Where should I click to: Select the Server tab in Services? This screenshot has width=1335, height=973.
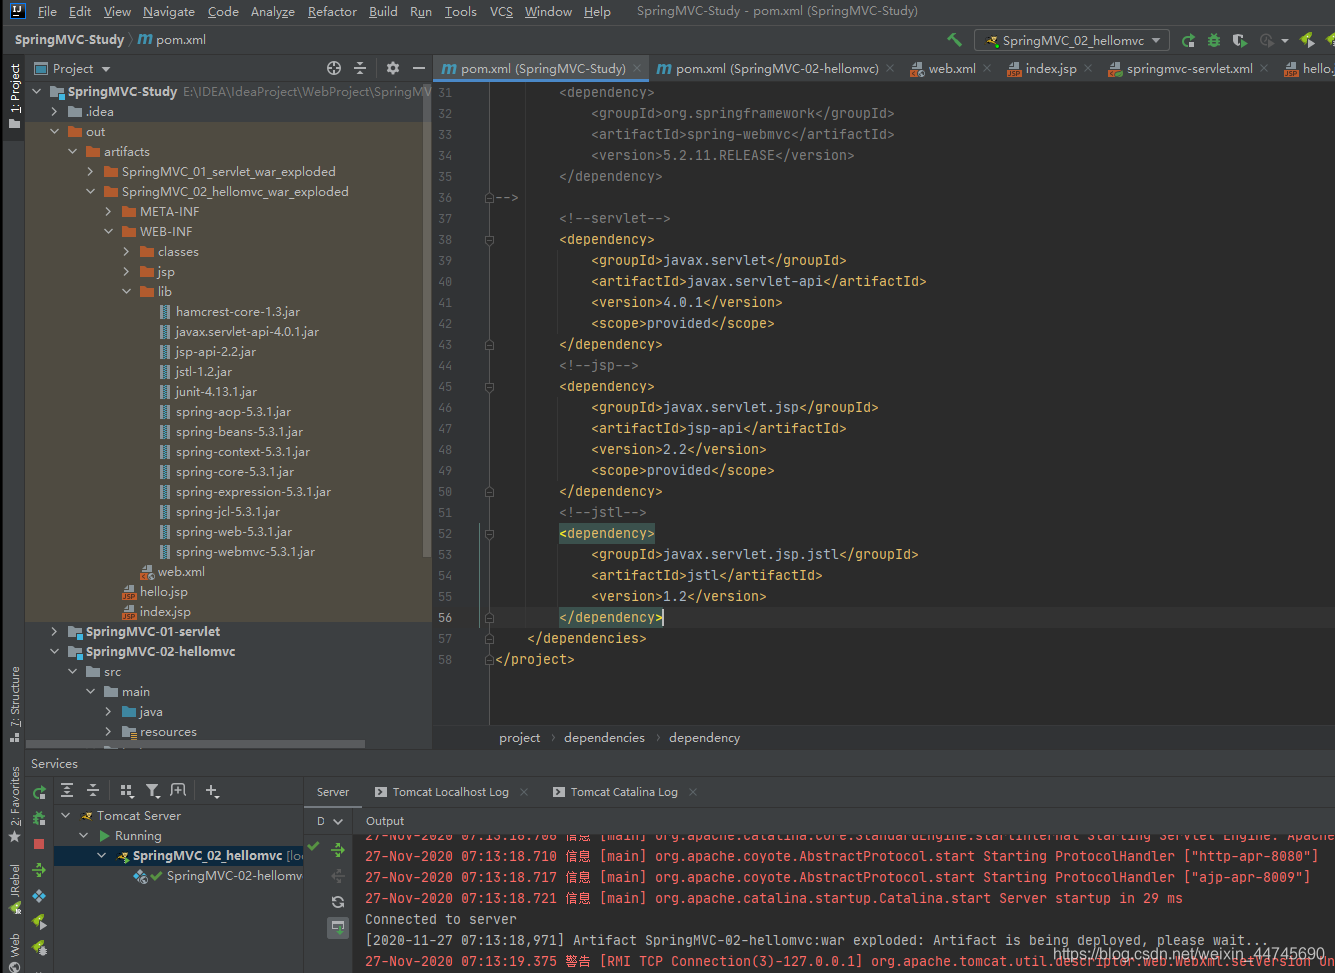point(333,792)
